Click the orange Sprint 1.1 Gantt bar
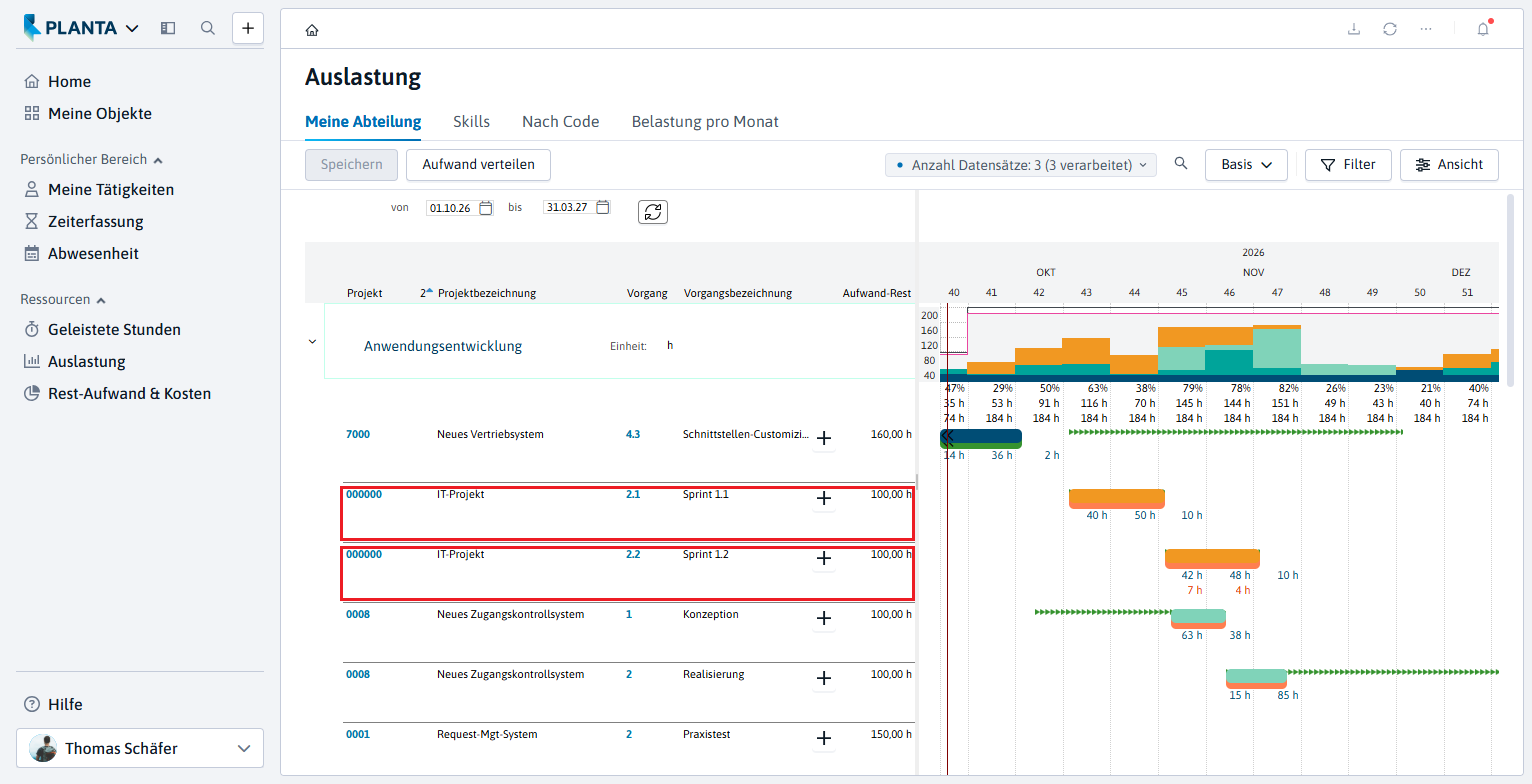The height and width of the screenshot is (784, 1532). (x=1117, y=497)
